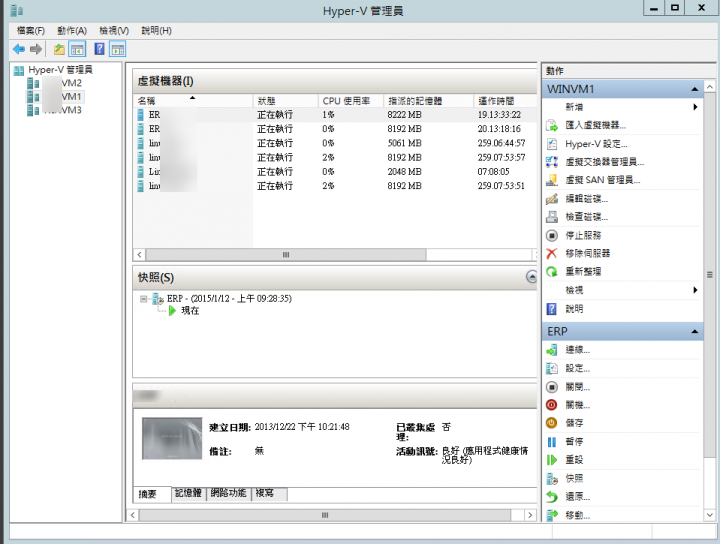Click the red X 移除伺服器 icon
Viewport: 720px width, 544px height.
[x=551, y=253]
